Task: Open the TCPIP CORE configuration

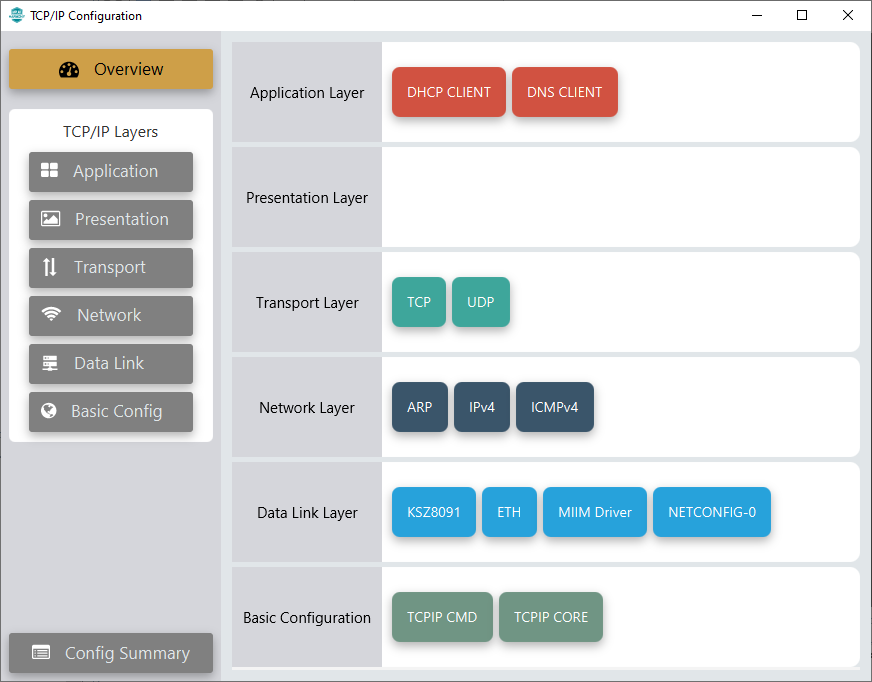Action: (x=551, y=617)
